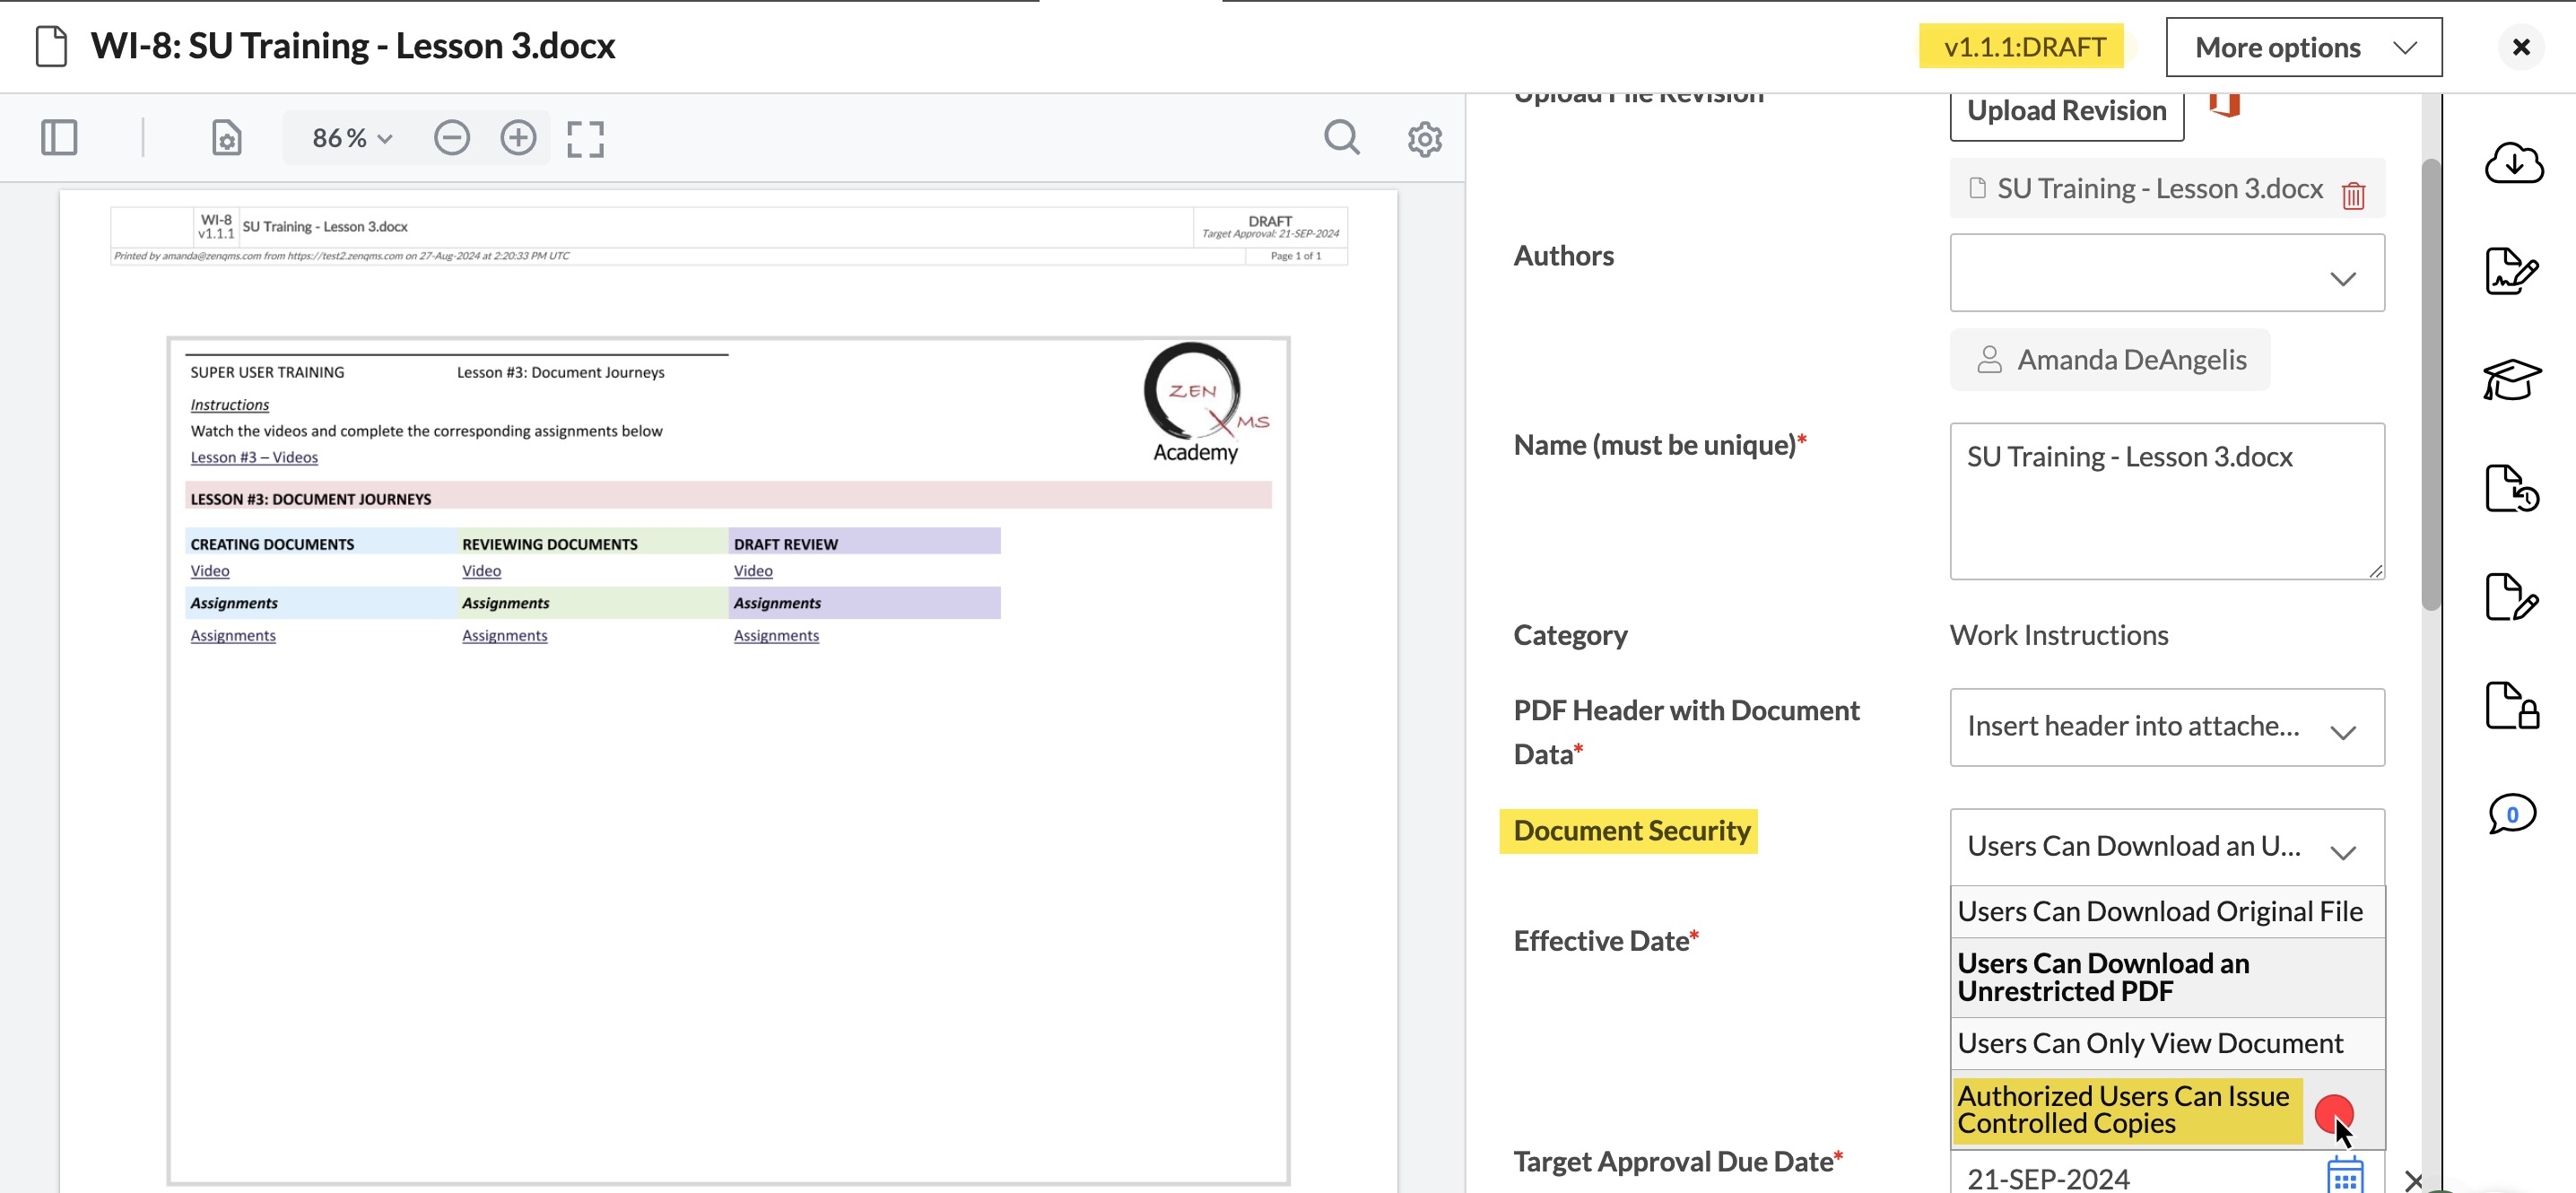Click the edit document pencil icon
2576x1193 pixels.
pos(2512,597)
